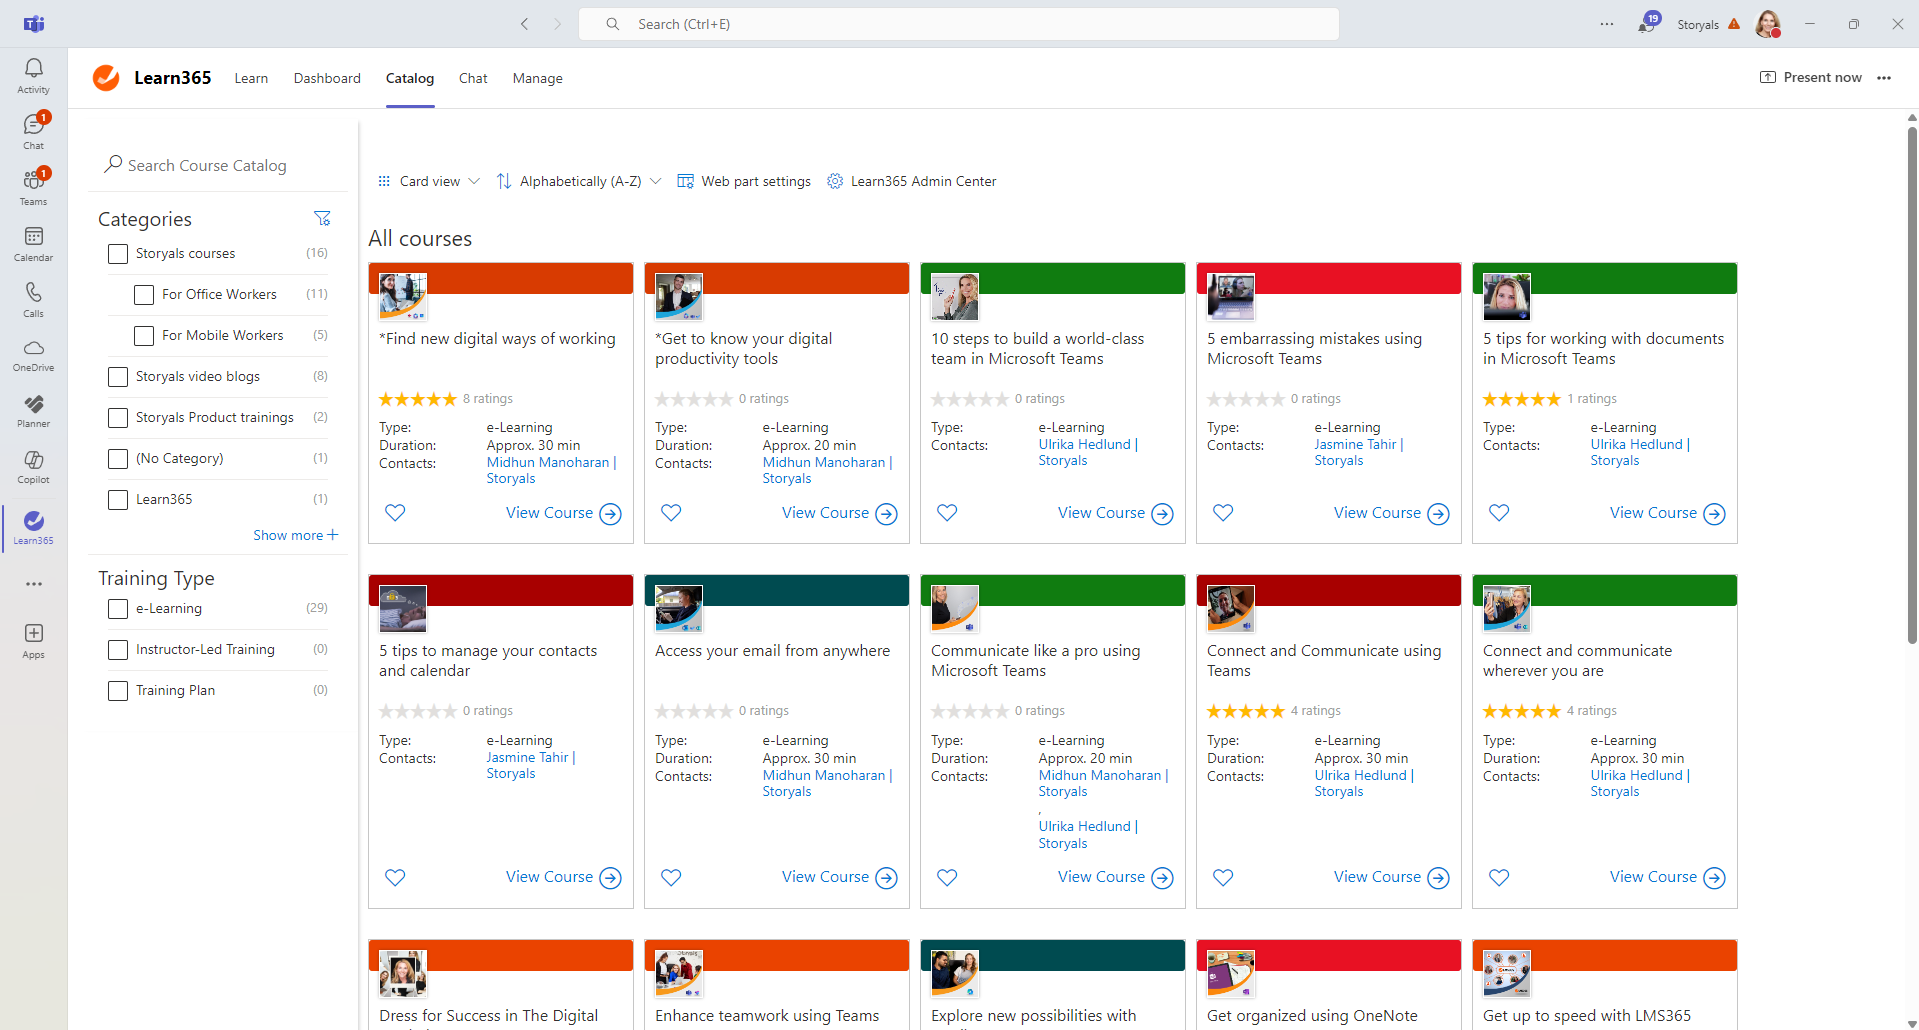
Task: Open Learn365 app in sidebar
Action: (x=33, y=527)
